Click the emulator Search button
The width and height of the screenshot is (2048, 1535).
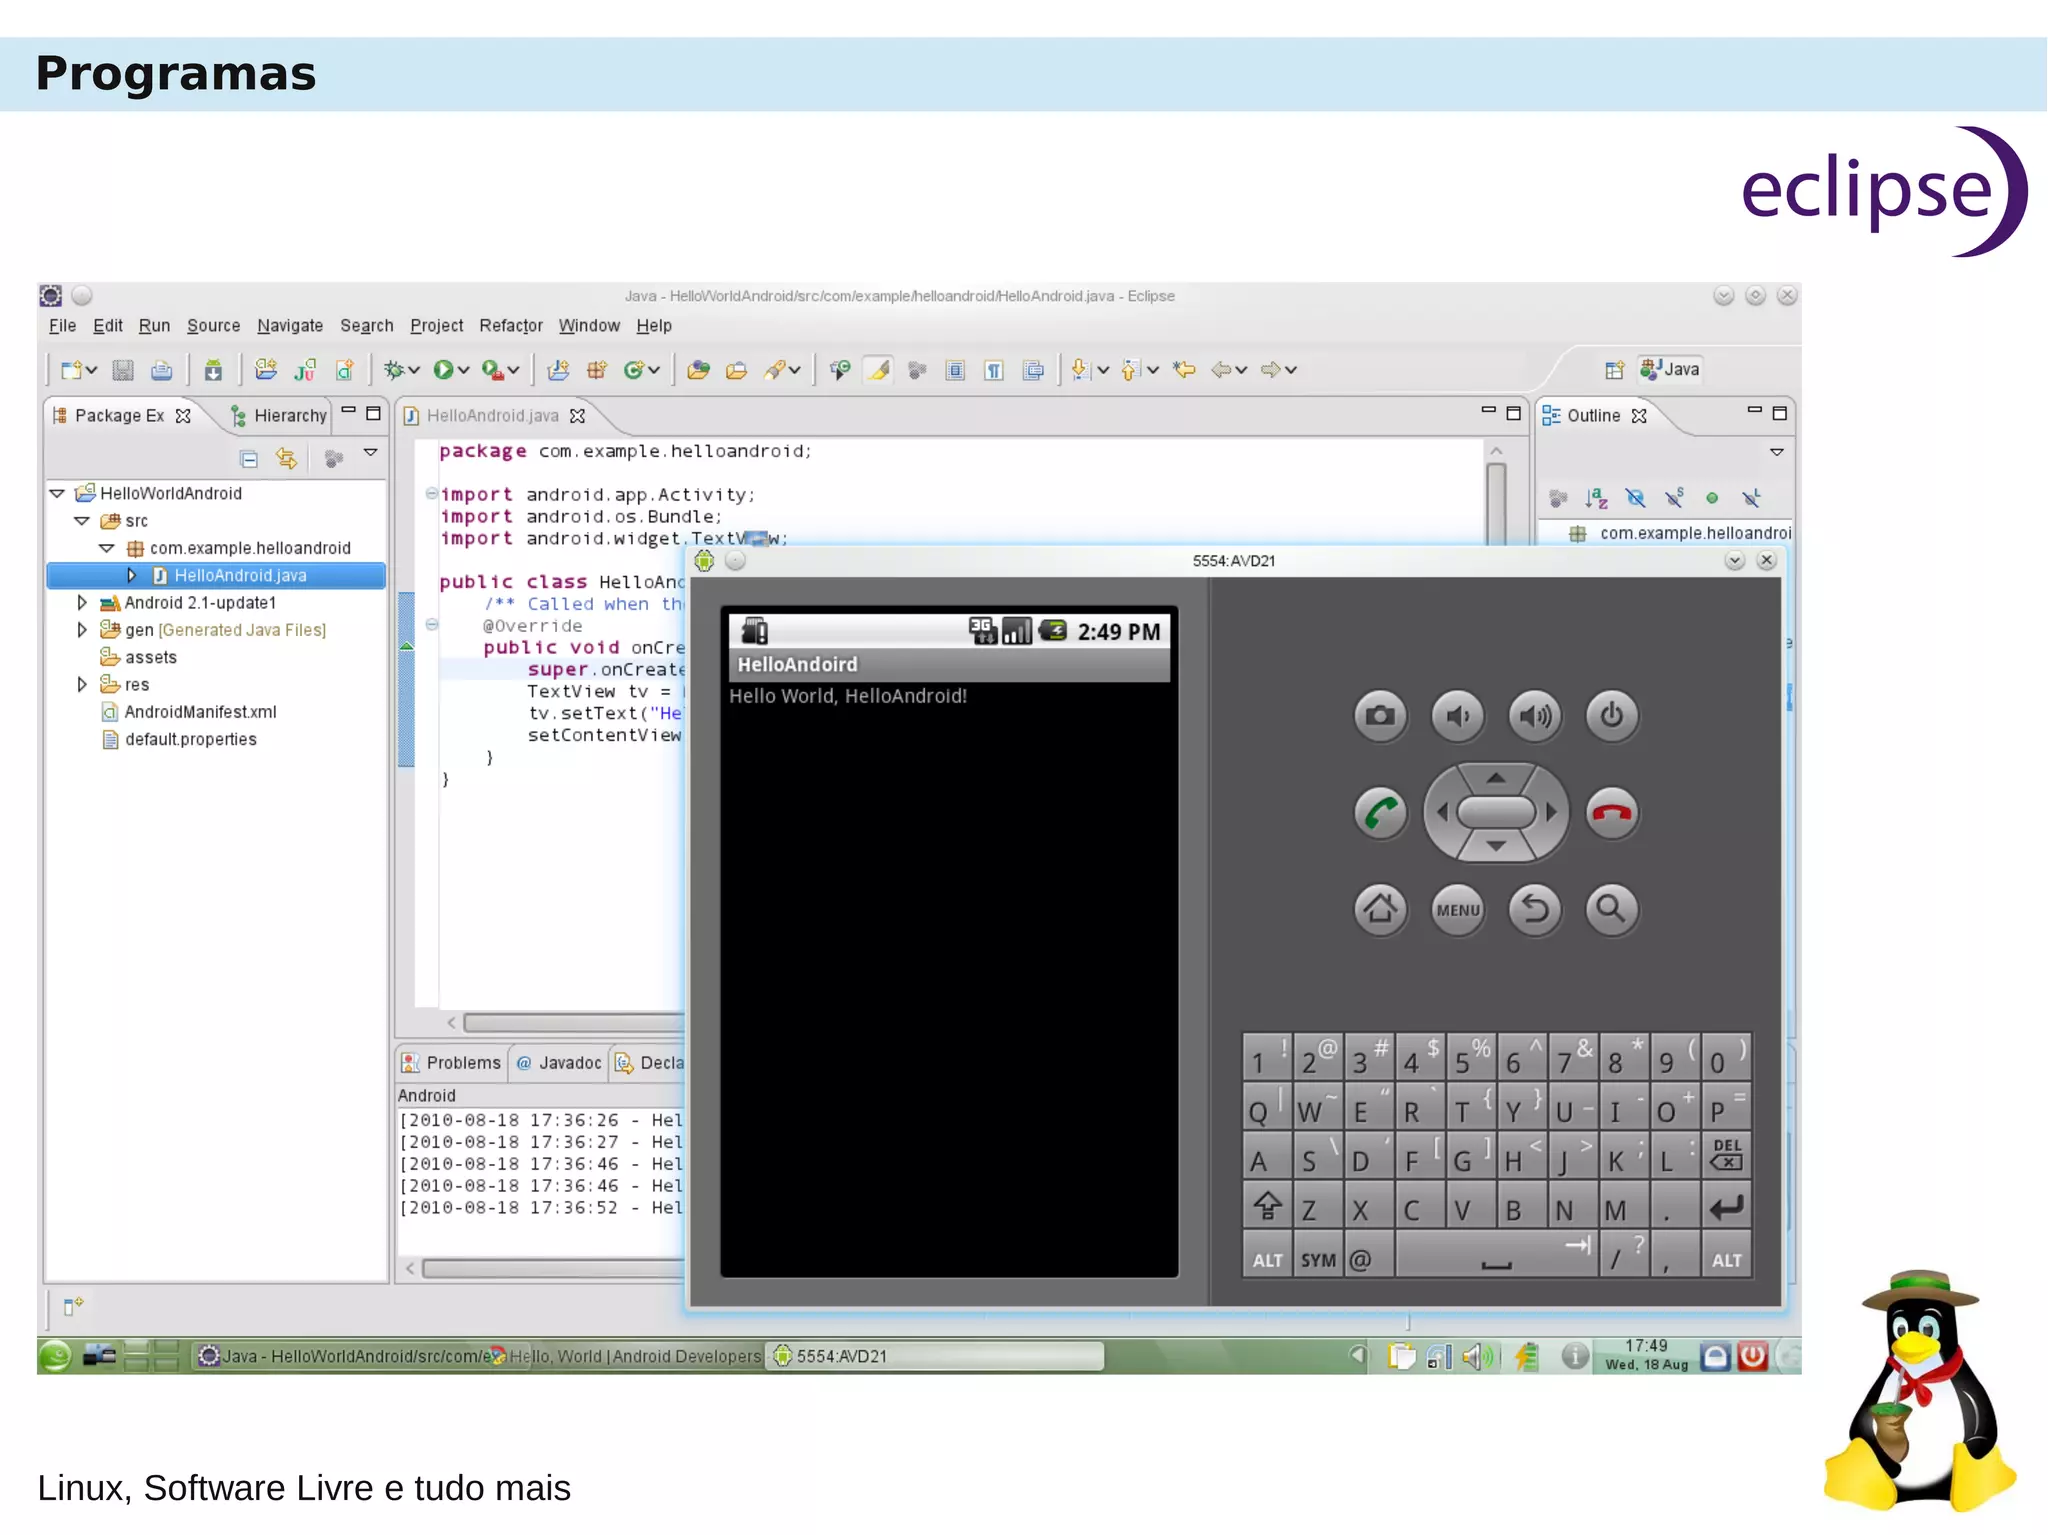click(x=1611, y=909)
